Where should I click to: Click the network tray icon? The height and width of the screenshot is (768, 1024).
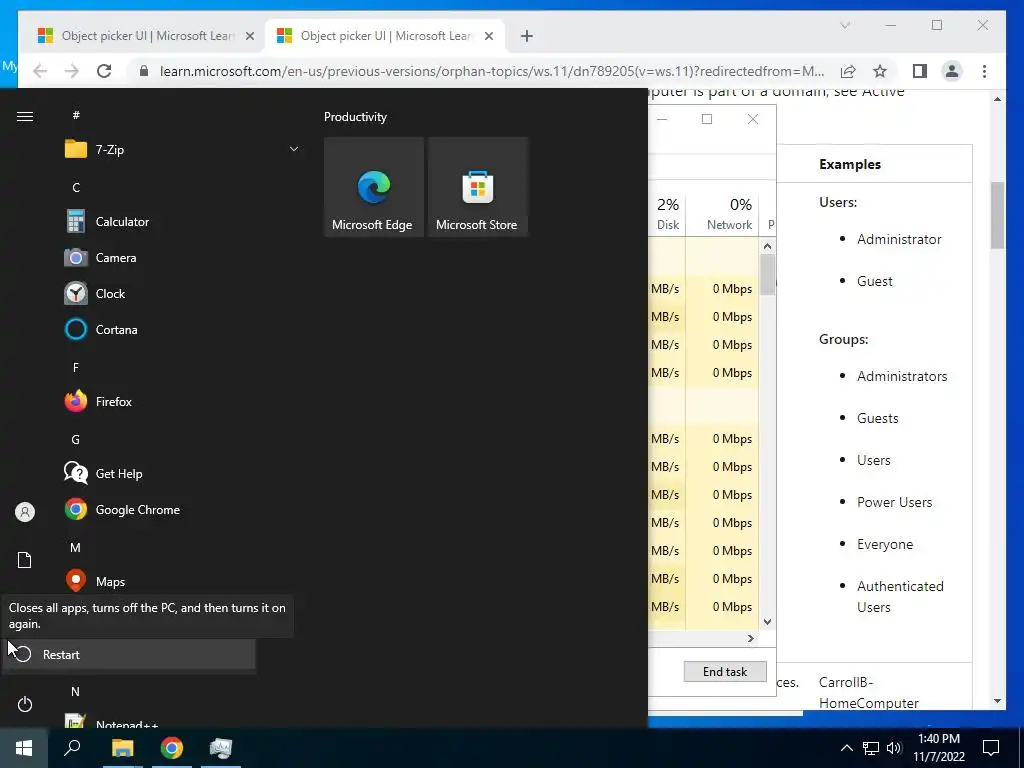click(x=871, y=748)
